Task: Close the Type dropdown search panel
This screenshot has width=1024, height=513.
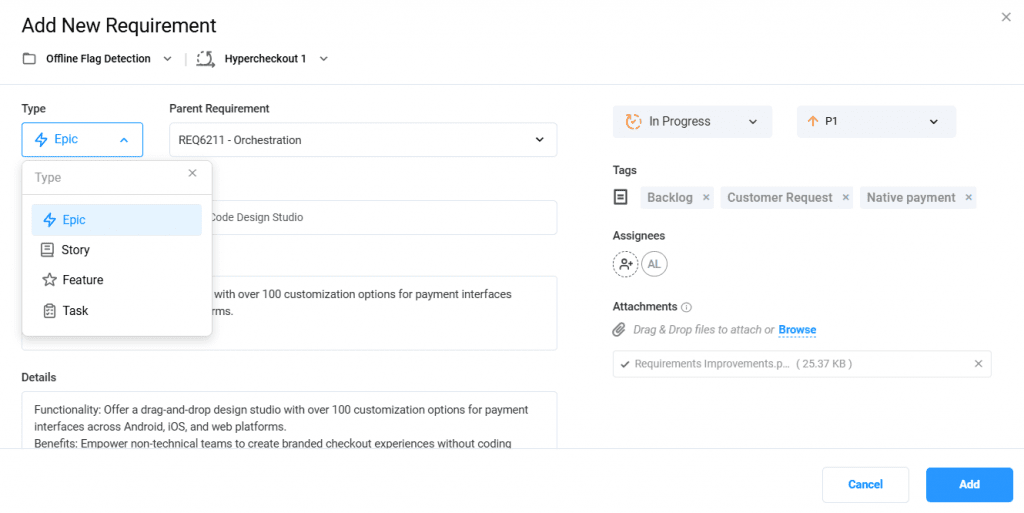Action: (193, 173)
